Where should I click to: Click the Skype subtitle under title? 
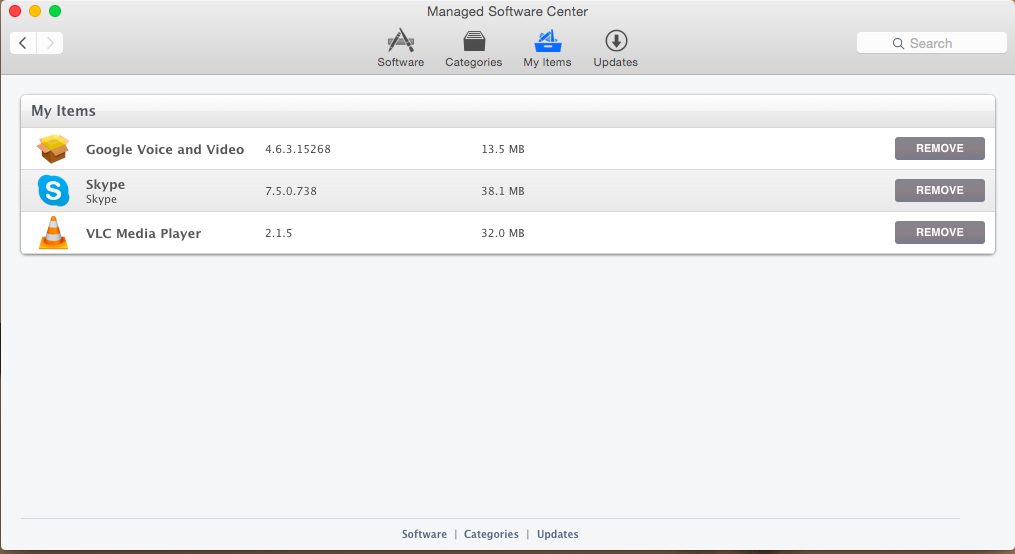coord(102,199)
